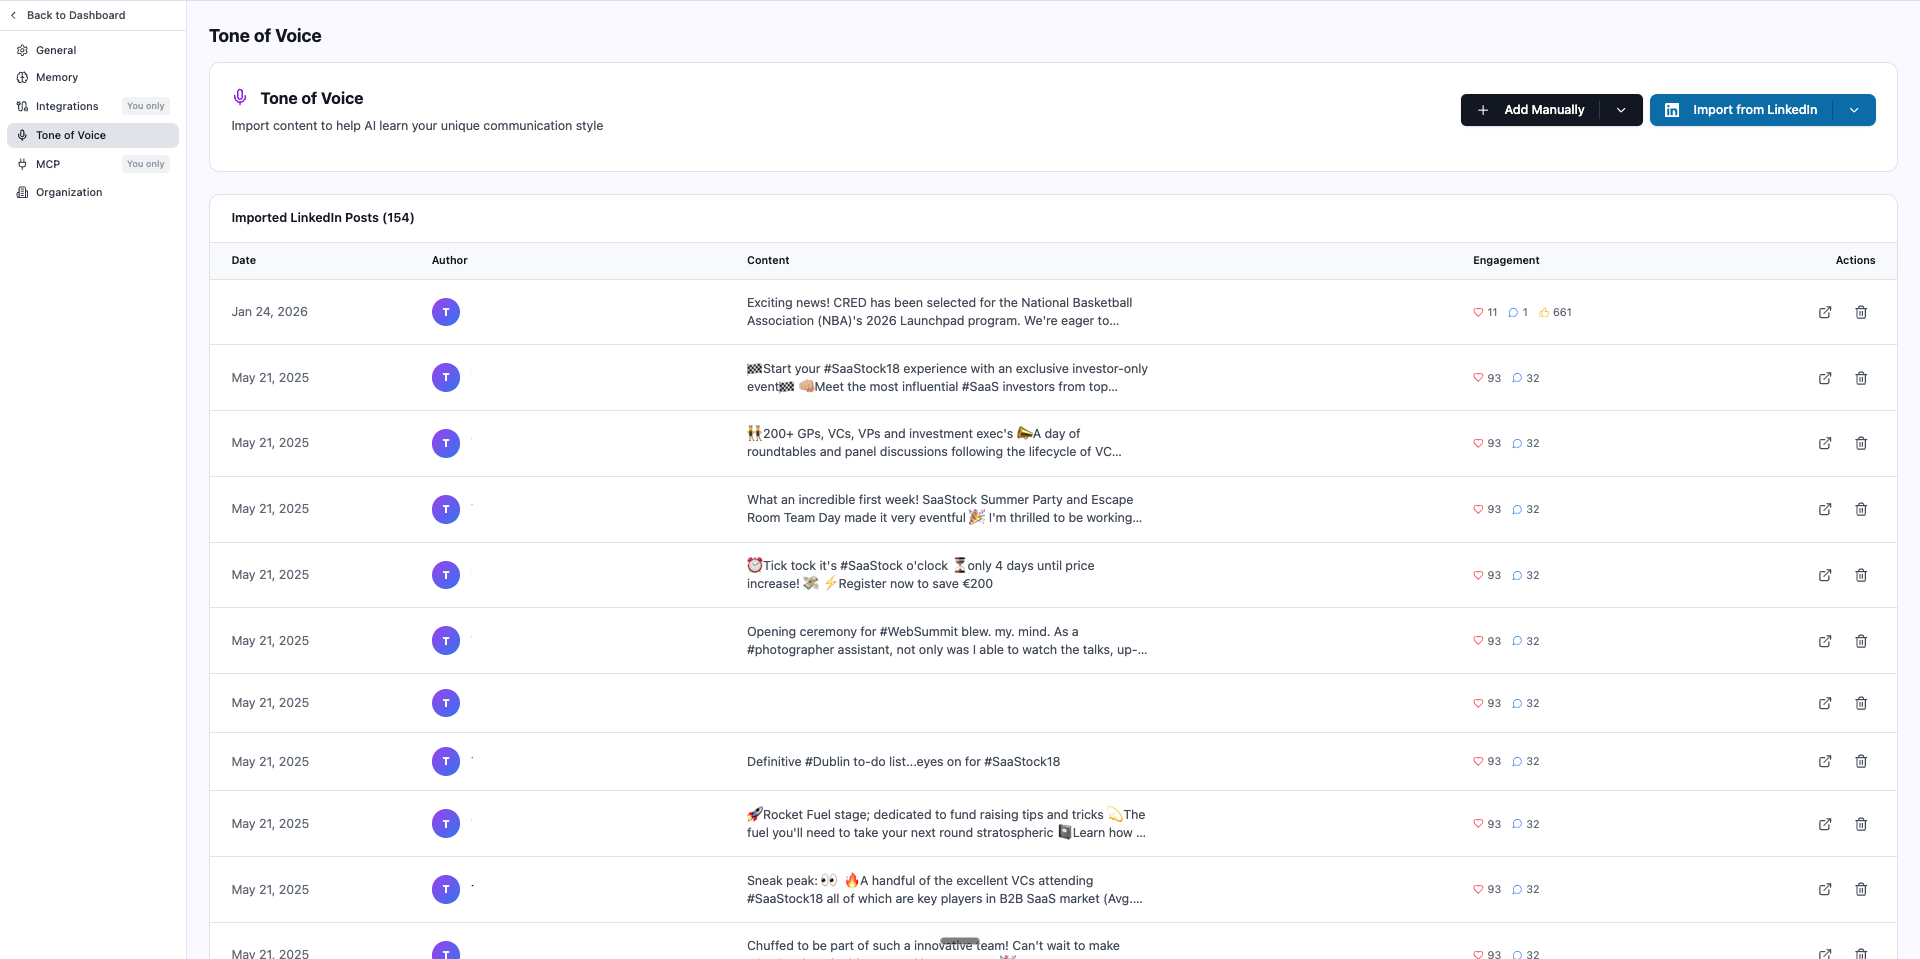The image size is (1920, 959).
Task: Click 'Jan 24, 2026' date cell
Action: (x=270, y=312)
